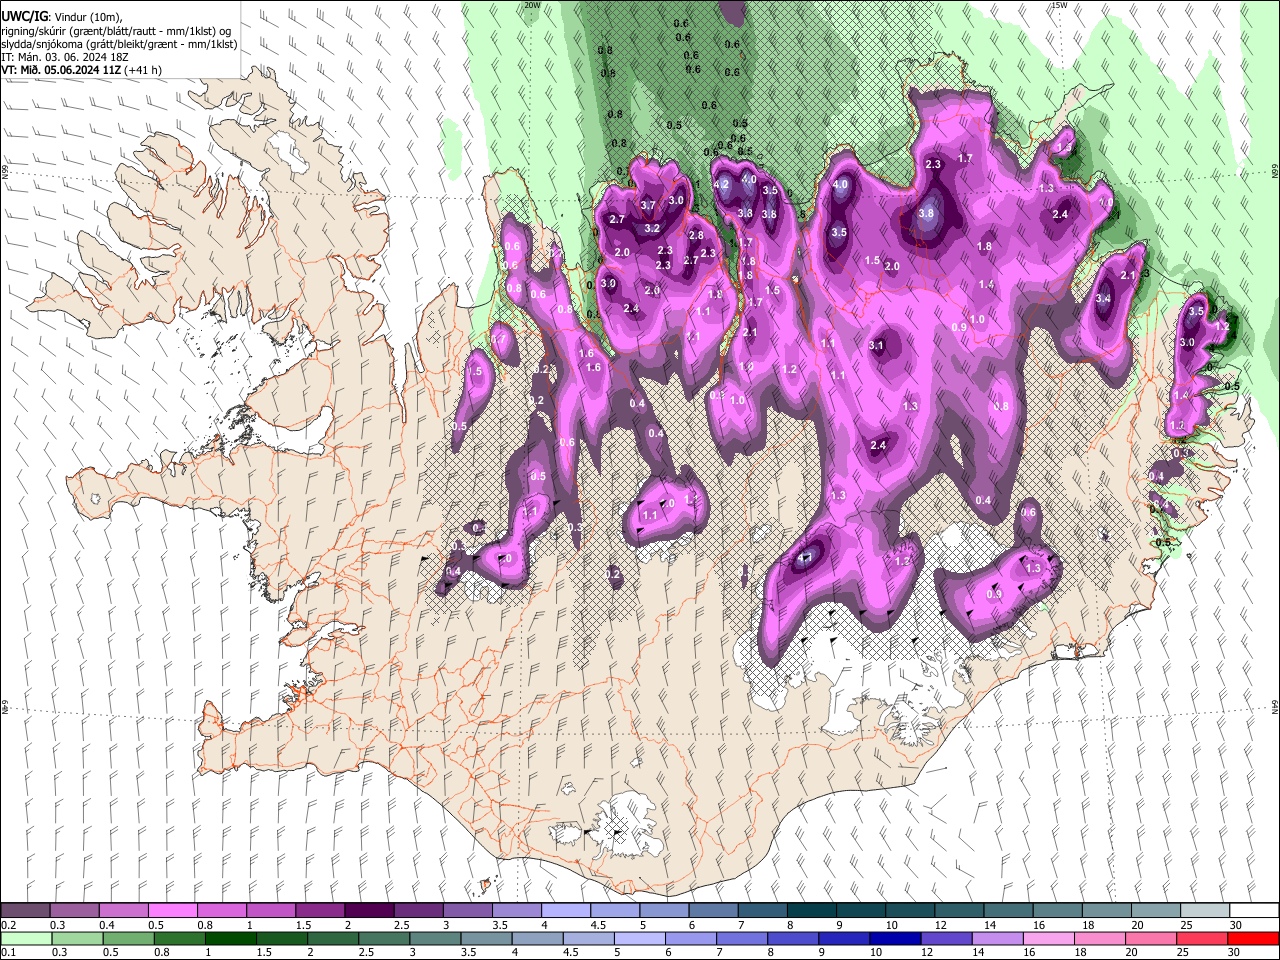Click the bright pink 0.5–0.8 swatch in the purple scale
This screenshot has height=960, width=1280.
tap(172, 911)
